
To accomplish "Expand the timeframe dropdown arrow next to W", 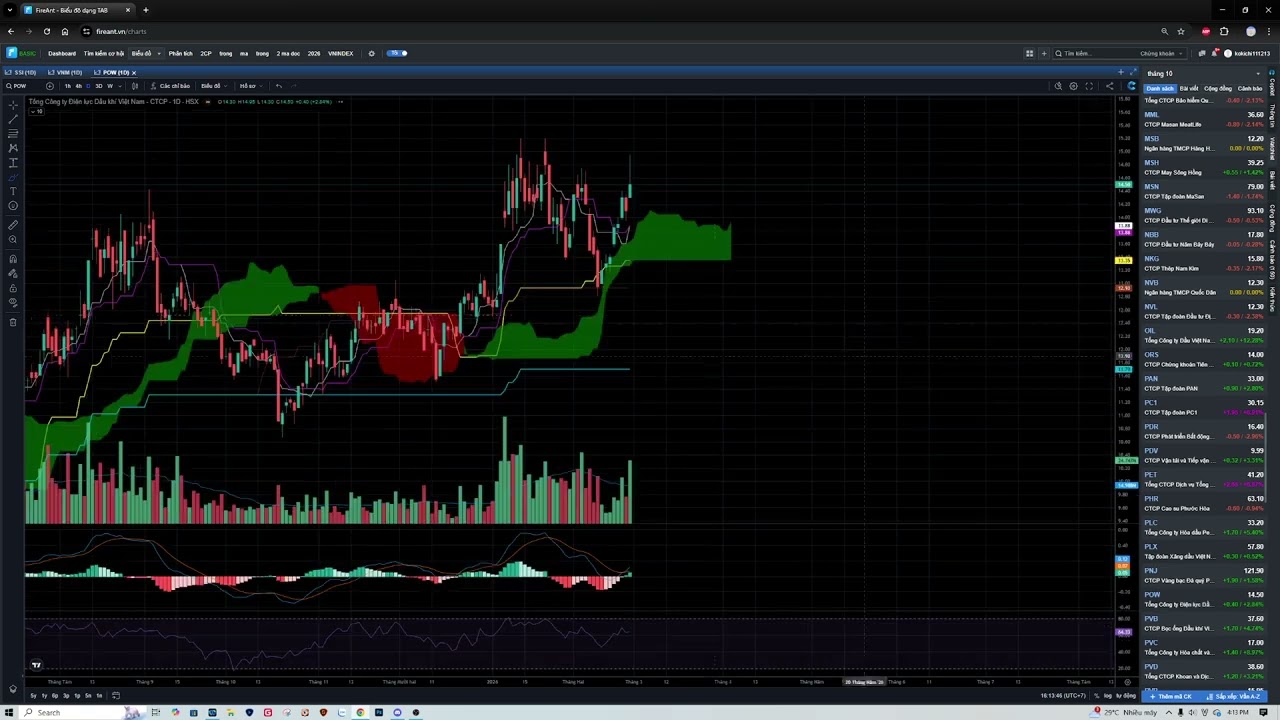I will pos(120,86).
